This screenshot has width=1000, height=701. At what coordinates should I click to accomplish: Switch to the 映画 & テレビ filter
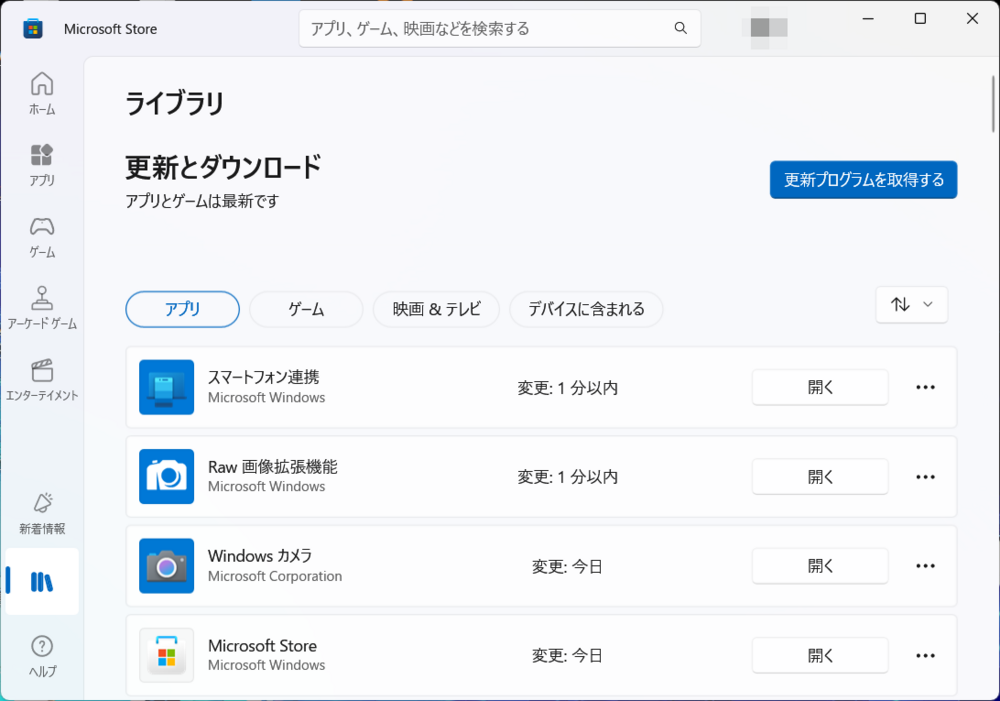pyautogui.click(x=436, y=309)
